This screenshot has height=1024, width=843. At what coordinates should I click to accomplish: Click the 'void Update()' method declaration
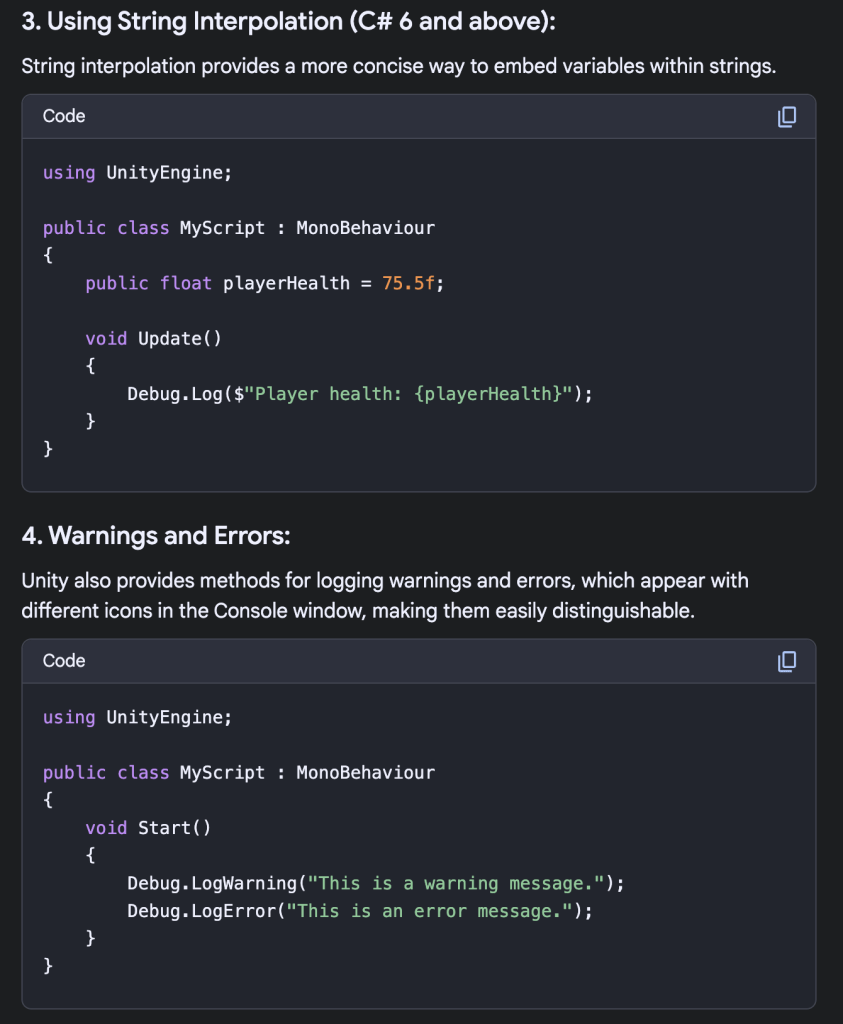153,338
